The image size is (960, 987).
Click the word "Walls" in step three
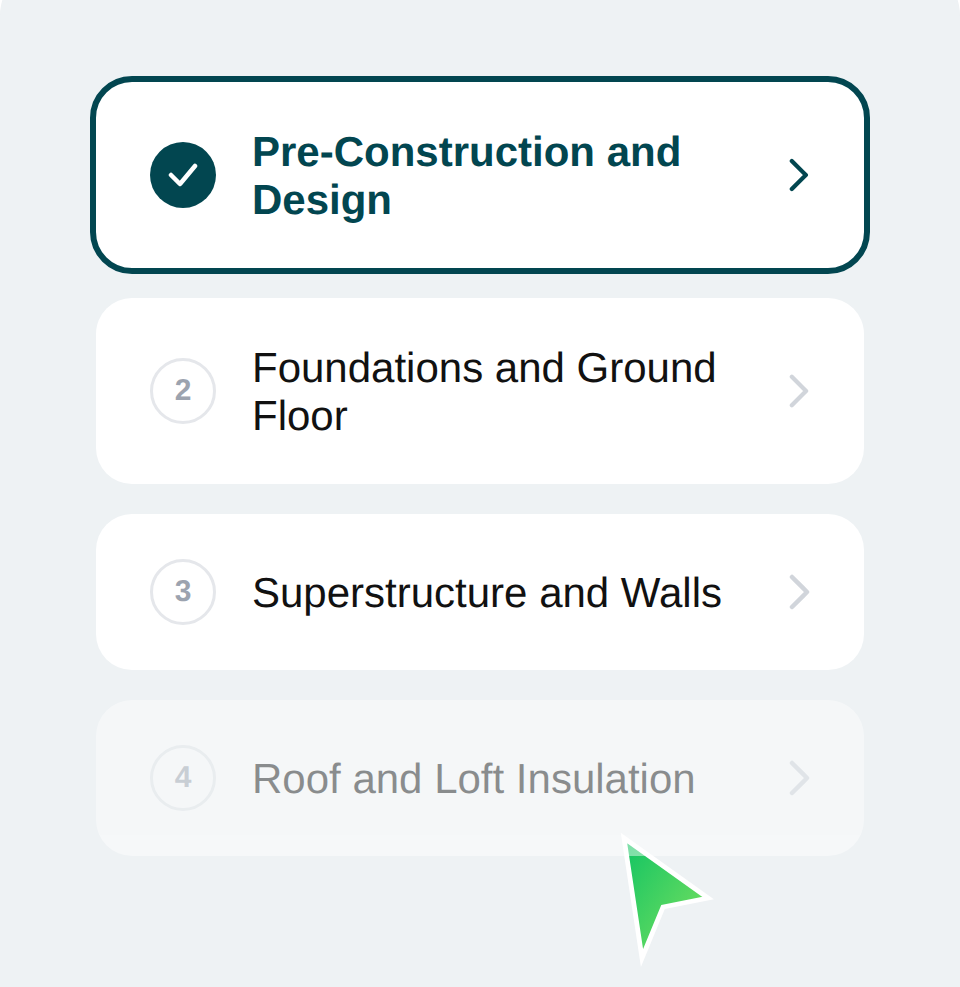(671, 593)
